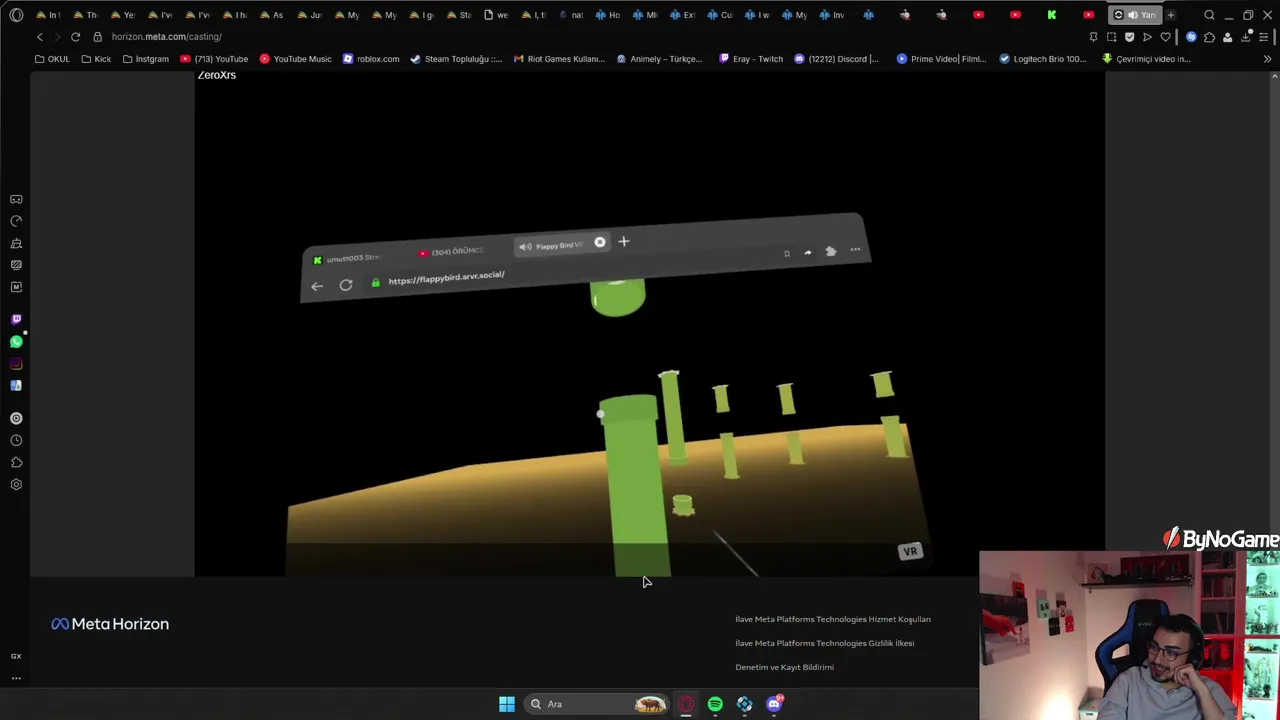Open the roblox.com bookmark
The image size is (1280, 720).
click(x=371, y=59)
